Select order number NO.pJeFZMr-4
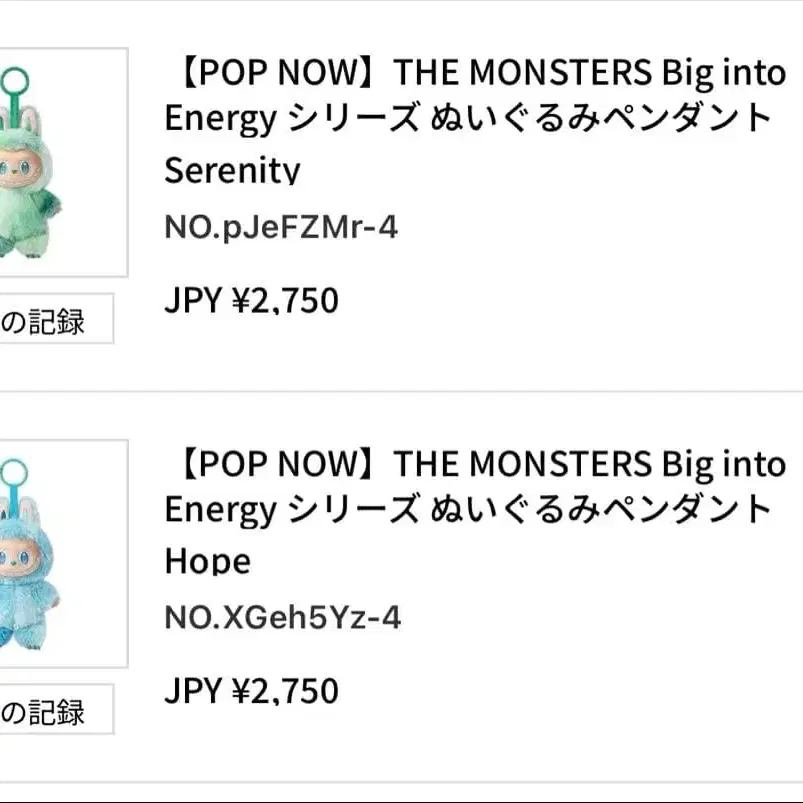 click(x=281, y=228)
